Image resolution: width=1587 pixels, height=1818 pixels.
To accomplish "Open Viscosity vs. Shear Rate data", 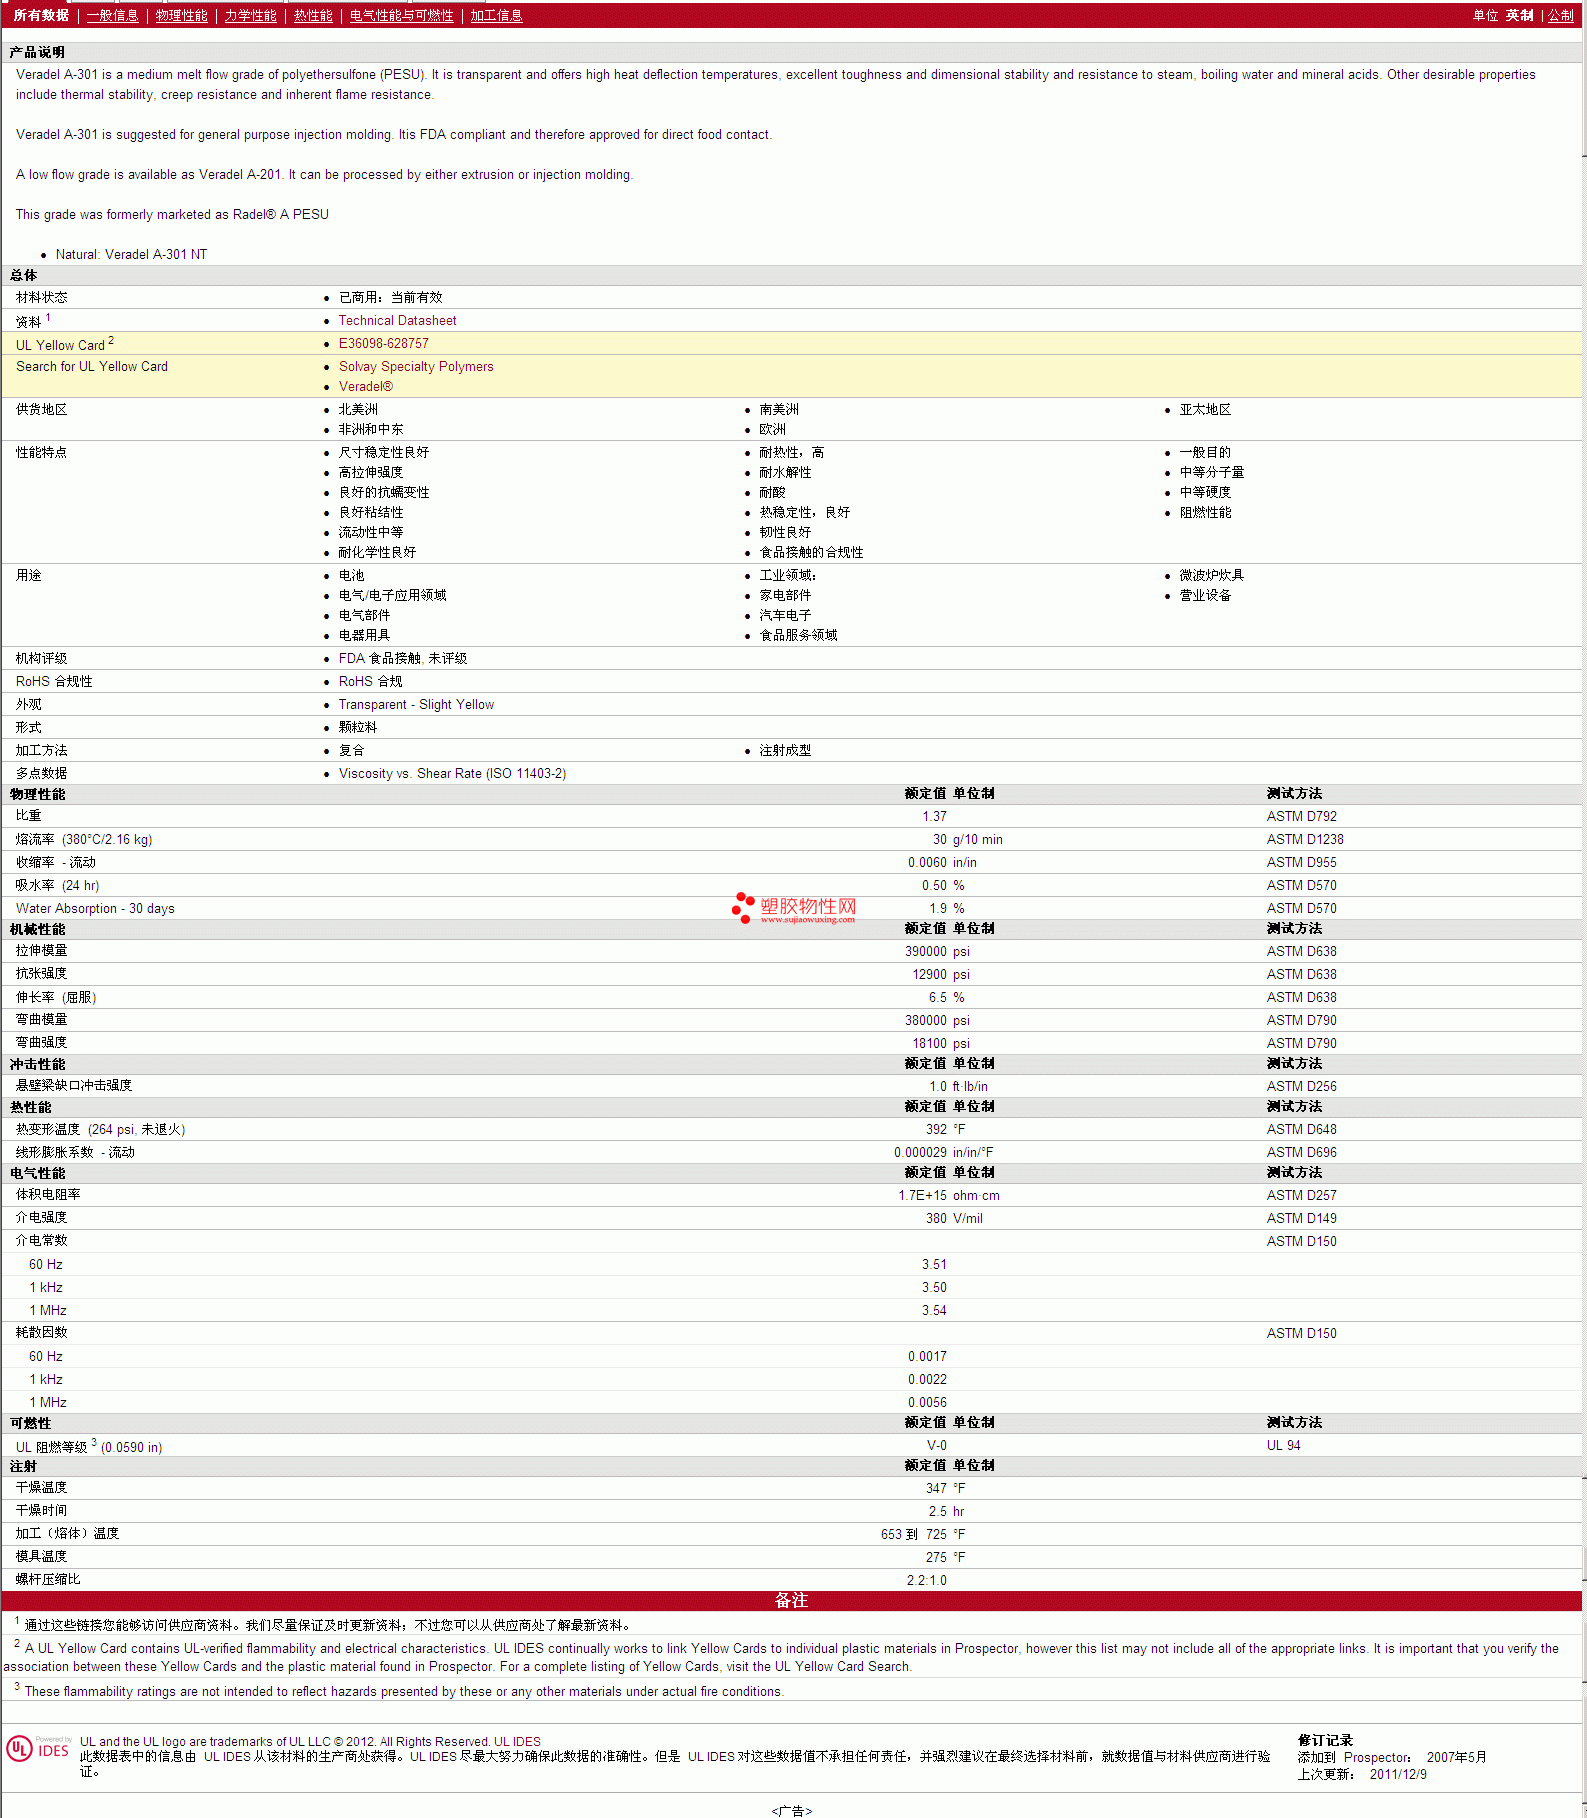I will pyautogui.click(x=452, y=773).
